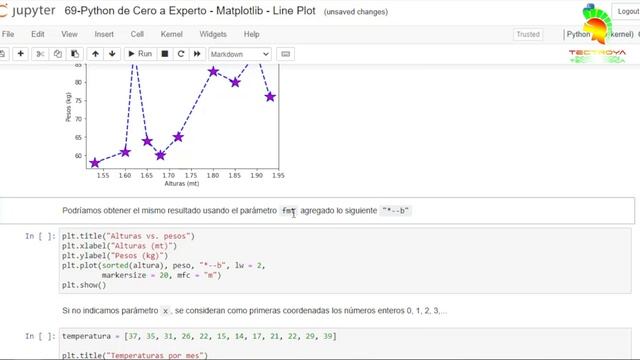Cut selected cells with scissors icon
Image resolution: width=640 pixels, height=360 pixels.
(40, 54)
